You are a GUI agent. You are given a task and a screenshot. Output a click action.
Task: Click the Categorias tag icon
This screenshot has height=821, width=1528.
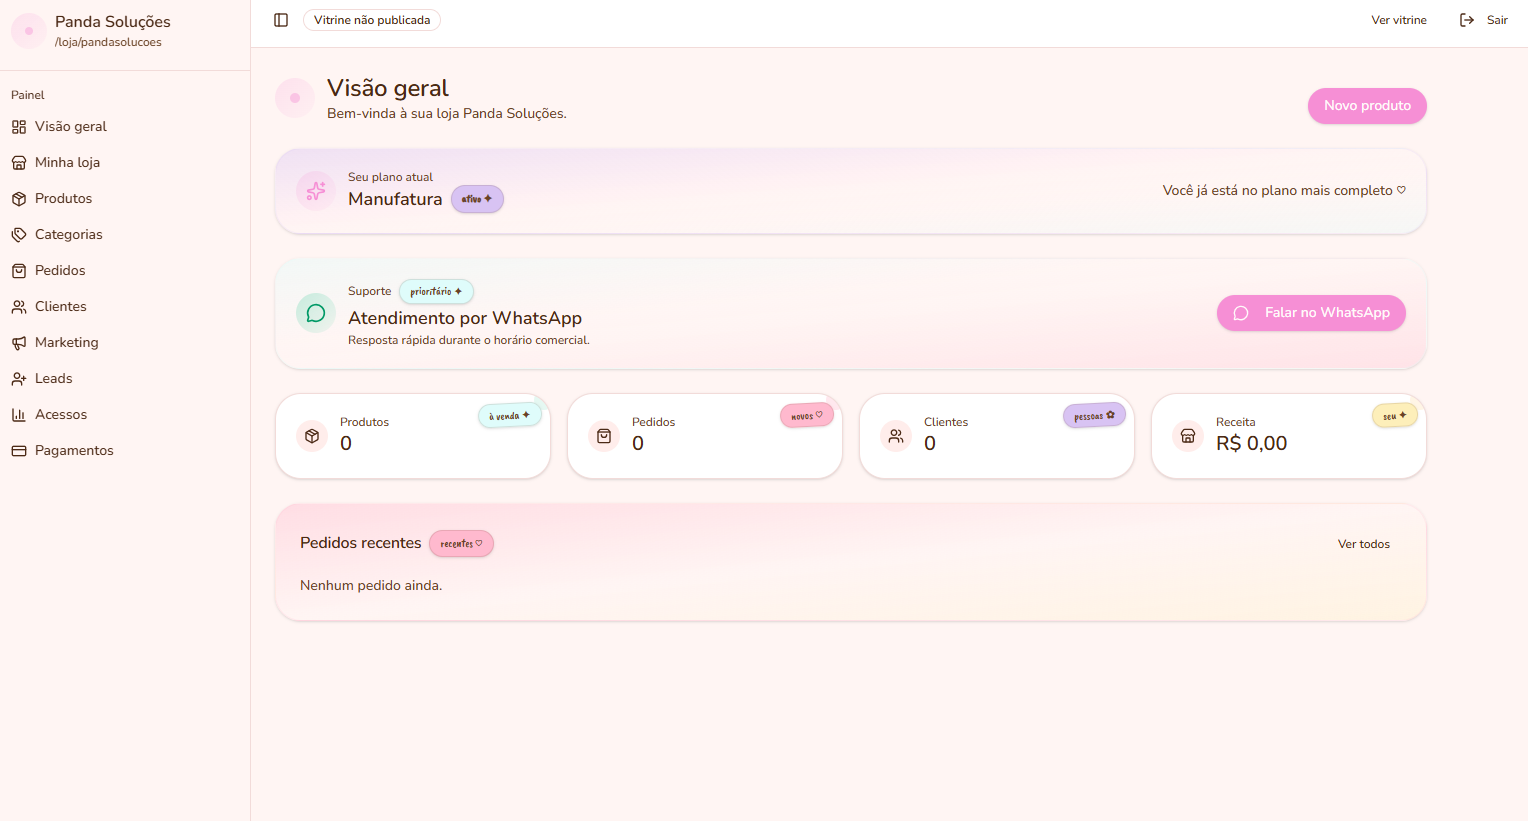coord(19,235)
